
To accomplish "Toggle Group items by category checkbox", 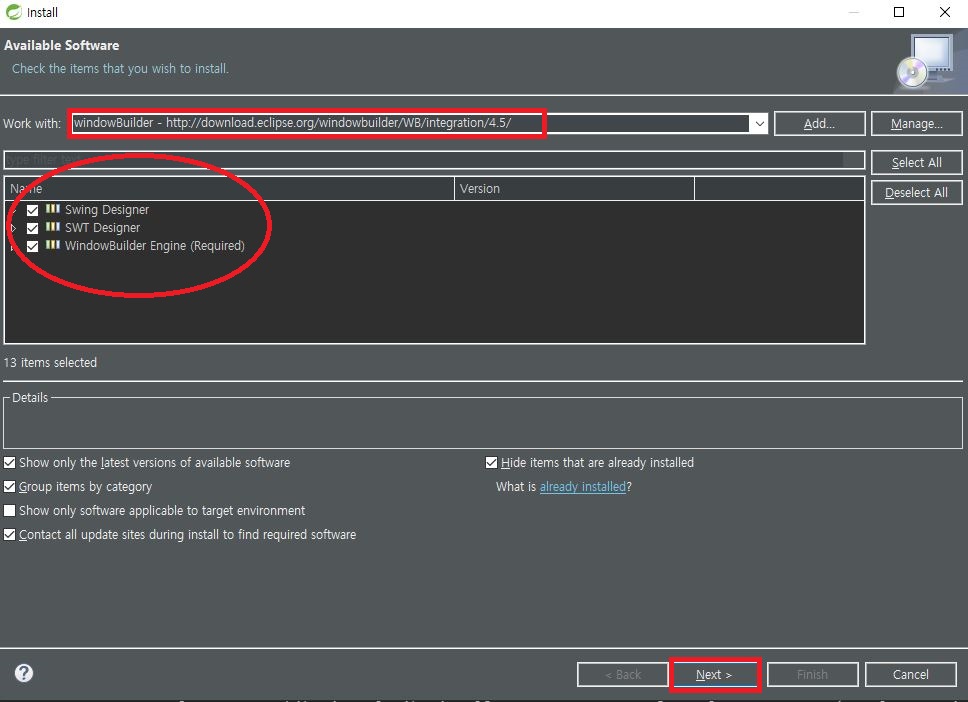I will click(x=10, y=487).
